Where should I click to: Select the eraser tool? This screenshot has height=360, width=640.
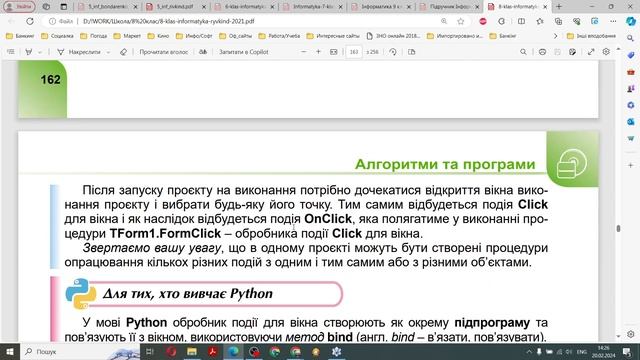(123, 52)
